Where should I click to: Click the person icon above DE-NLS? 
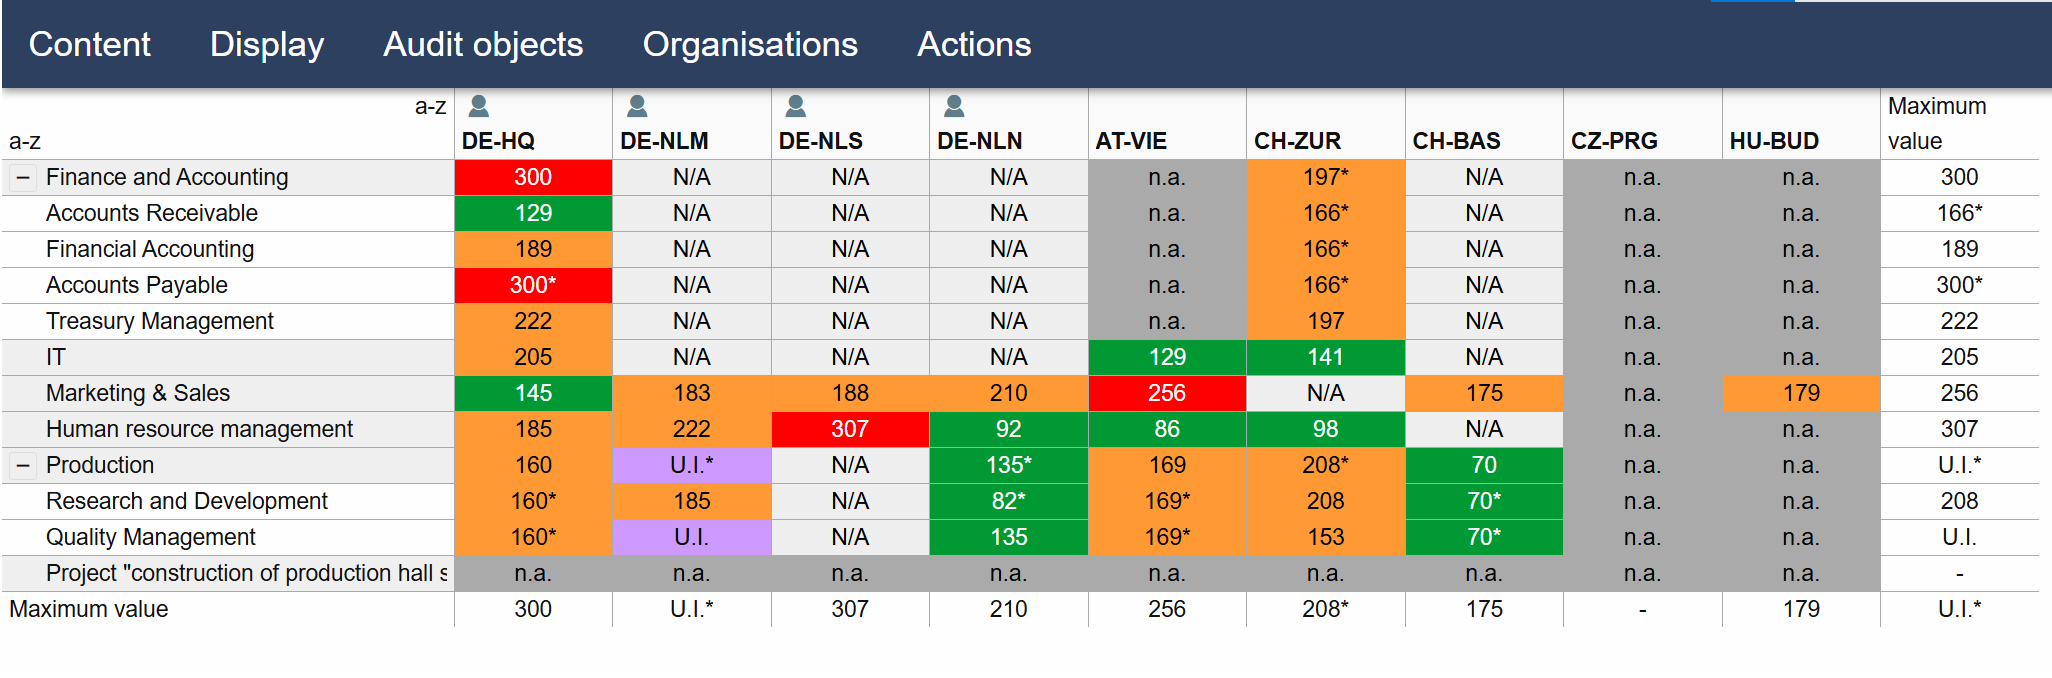796,106
